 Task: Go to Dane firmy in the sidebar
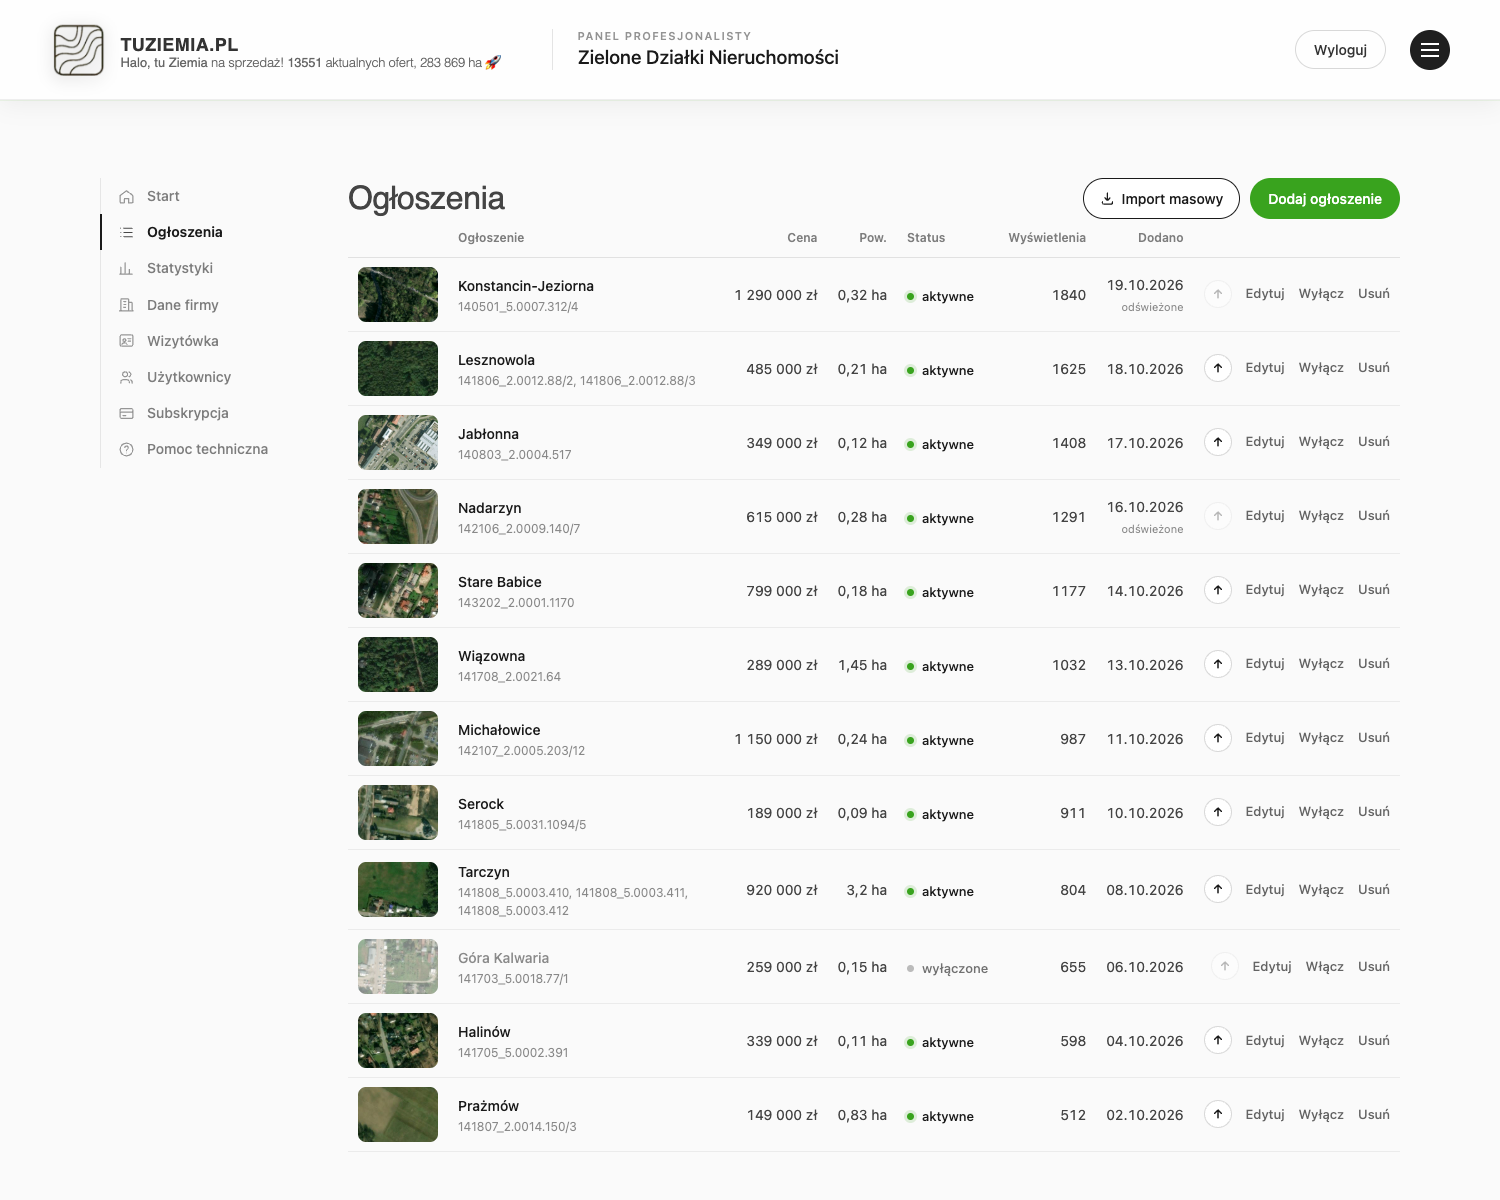182,305
